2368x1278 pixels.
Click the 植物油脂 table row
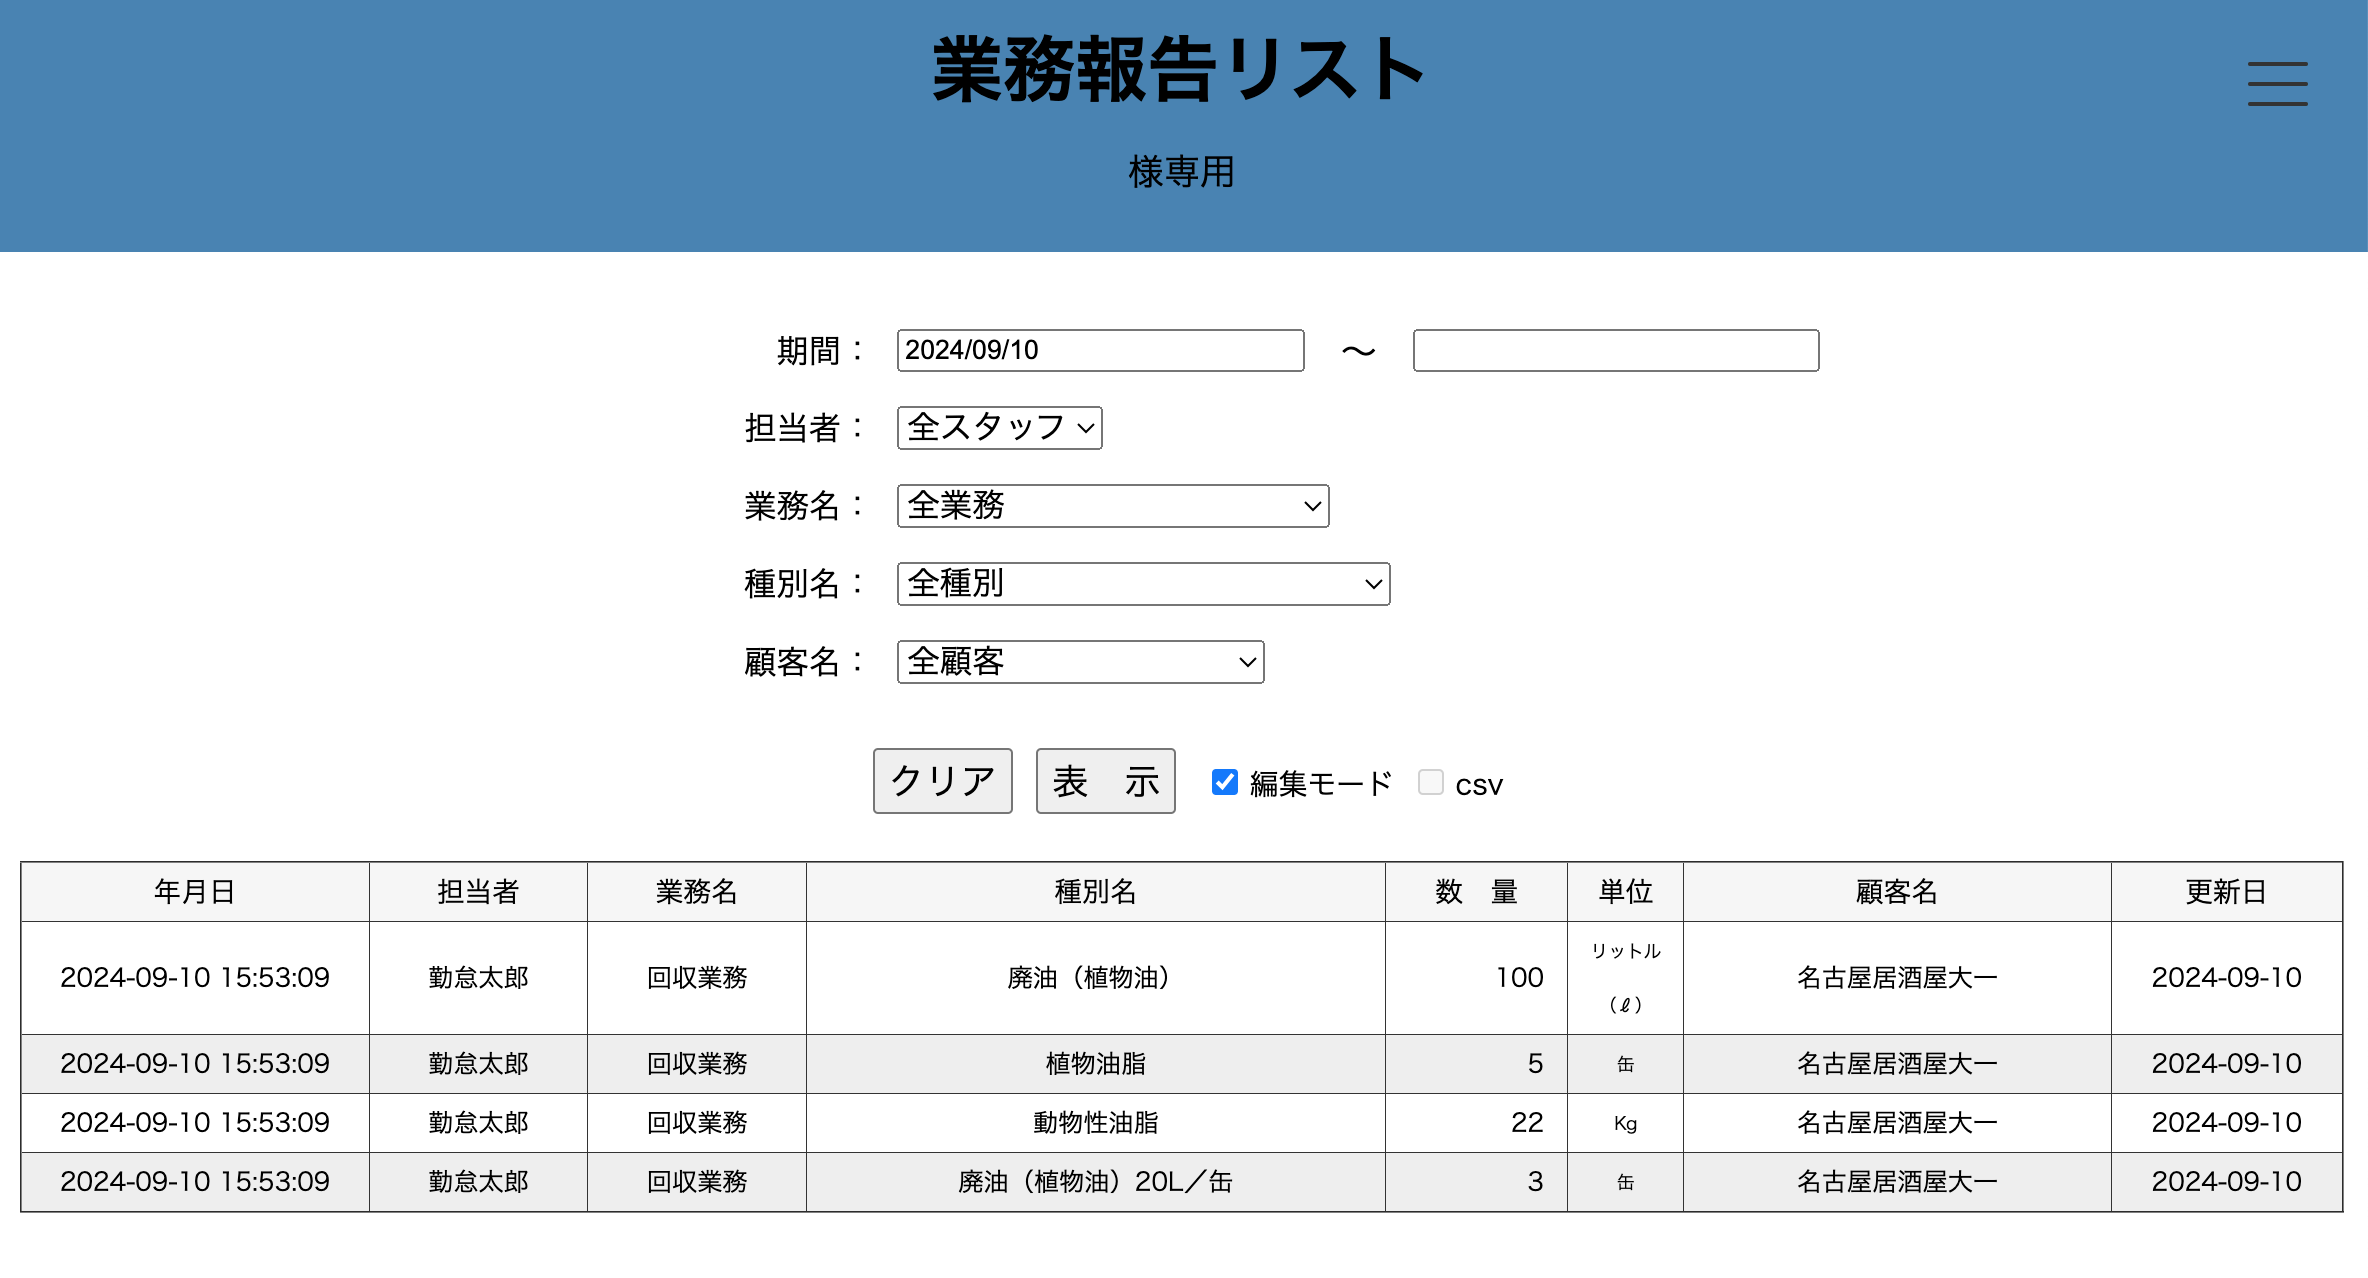(1095, 1063)
